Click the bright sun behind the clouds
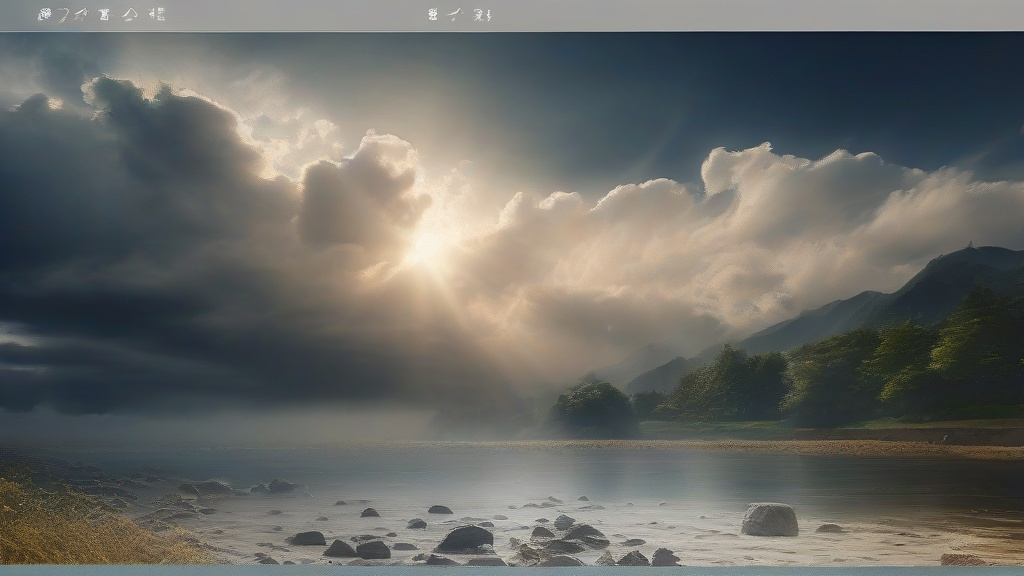Image resolution: width=1024 pixels, height=576 pixels. click(428, 246)
